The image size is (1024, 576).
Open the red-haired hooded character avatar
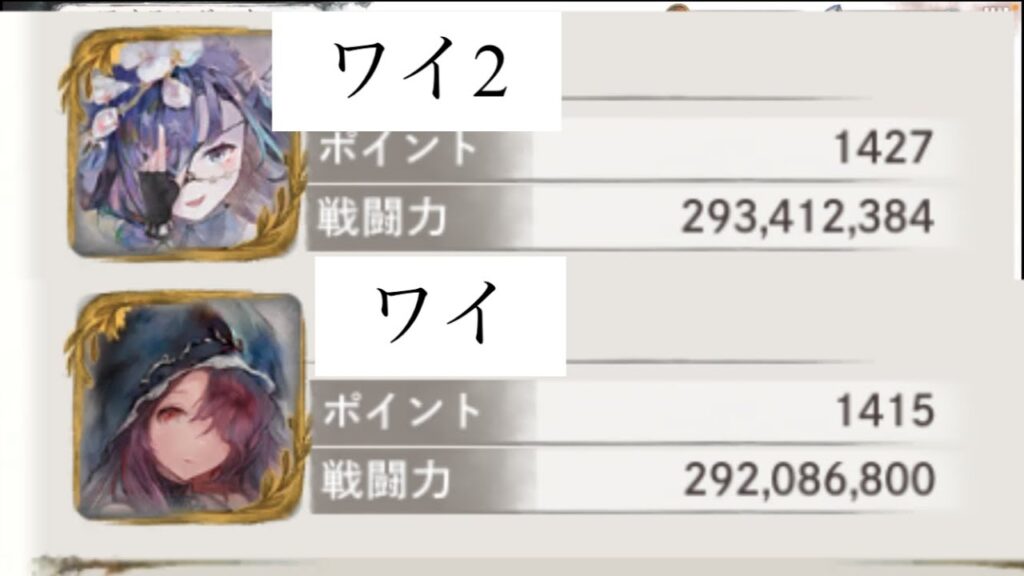188,406
